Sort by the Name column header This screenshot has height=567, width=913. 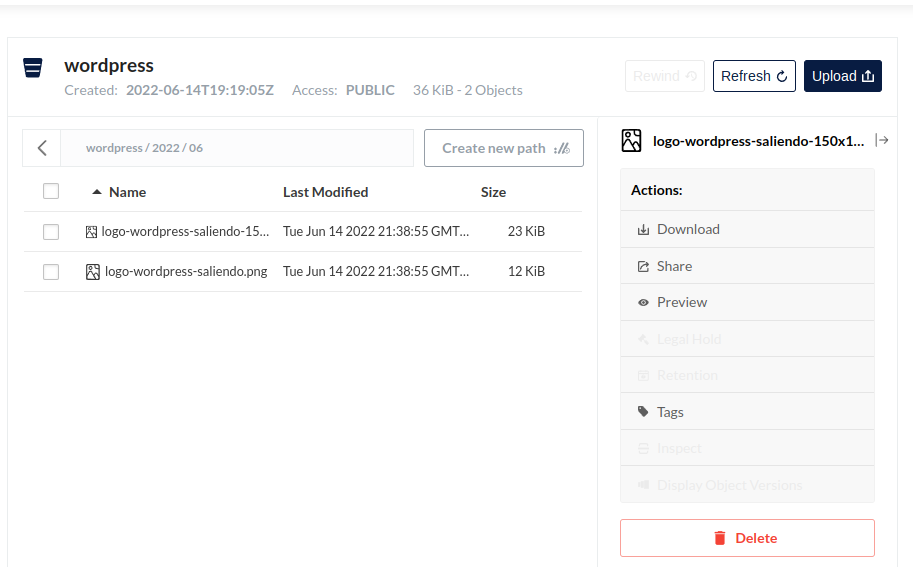(128, 192)
